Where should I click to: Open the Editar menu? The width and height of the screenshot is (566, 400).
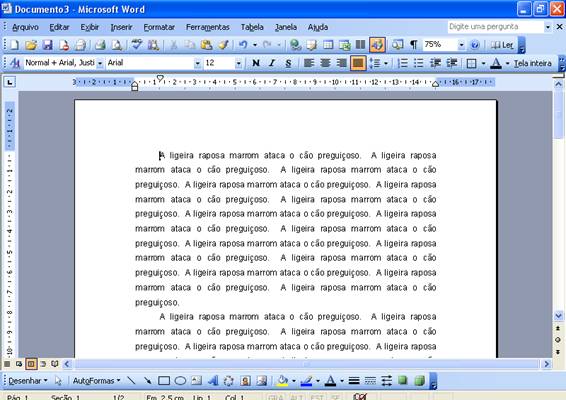click(59, 27)
